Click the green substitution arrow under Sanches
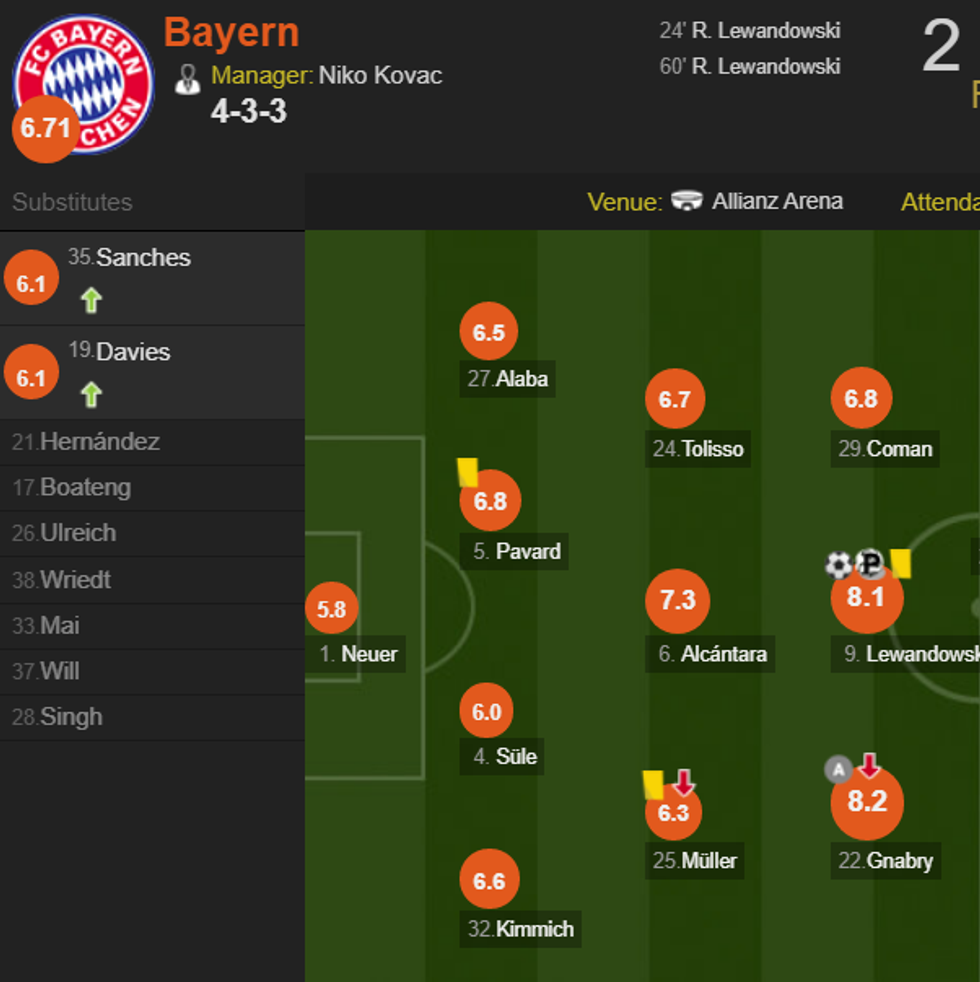The image size is (980, 982). tap(91, 300)
